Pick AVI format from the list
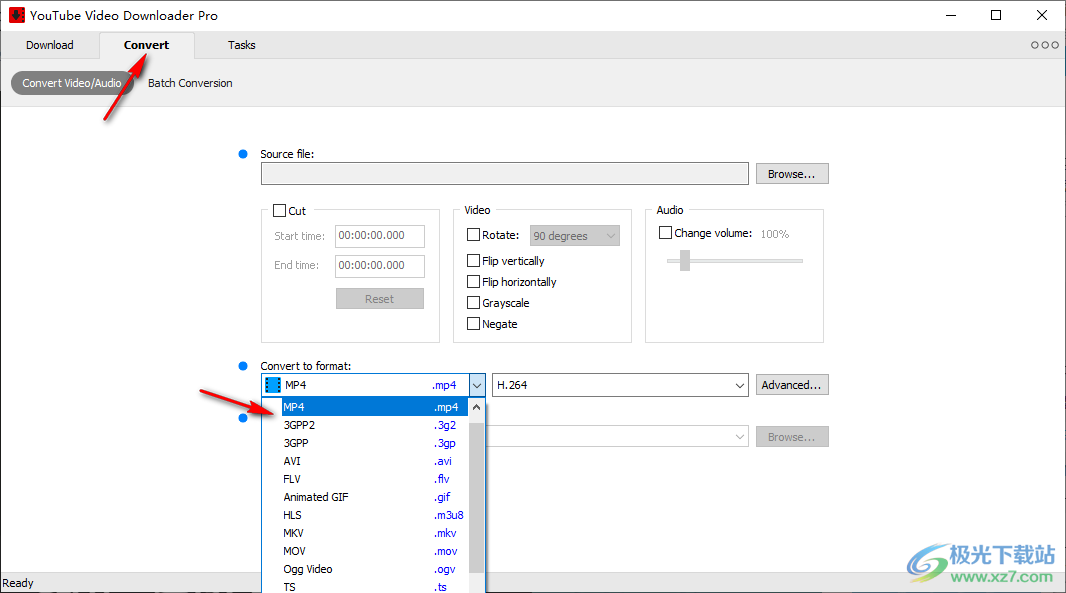1066x593 pixels. coord(375,461)
